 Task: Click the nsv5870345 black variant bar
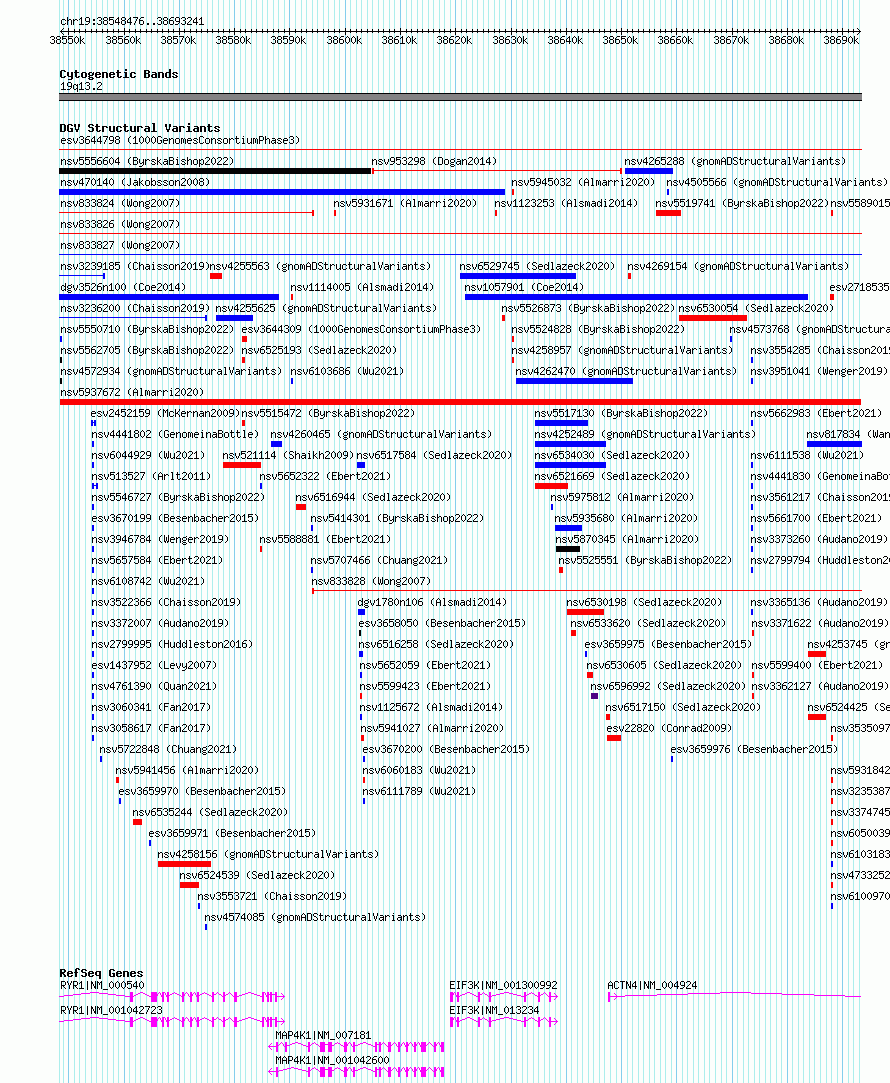(568, 549)
